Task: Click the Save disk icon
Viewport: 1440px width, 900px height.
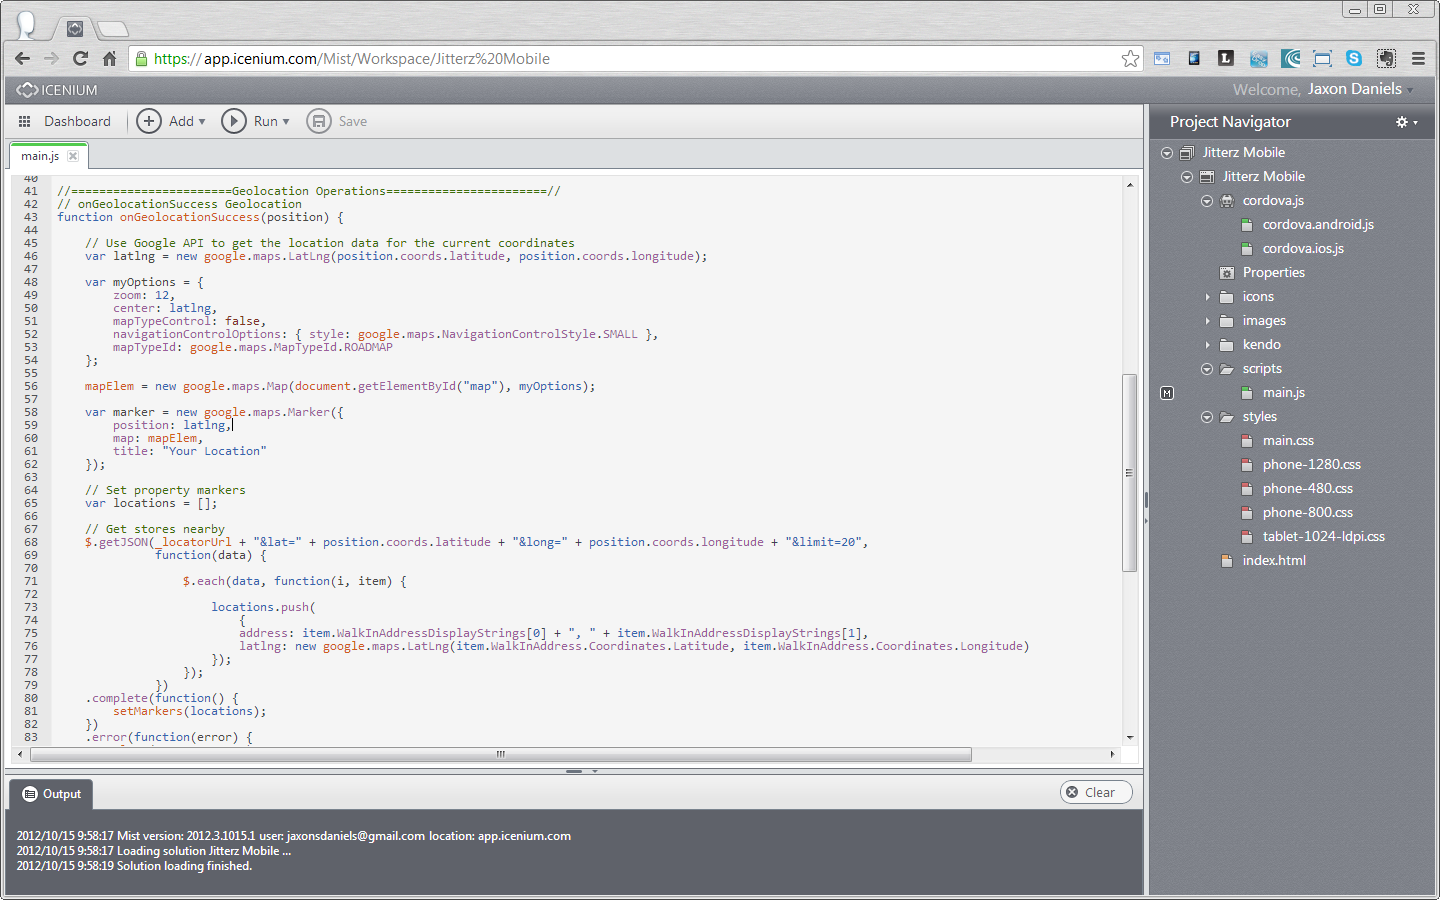Action: (x=318, y=121)
